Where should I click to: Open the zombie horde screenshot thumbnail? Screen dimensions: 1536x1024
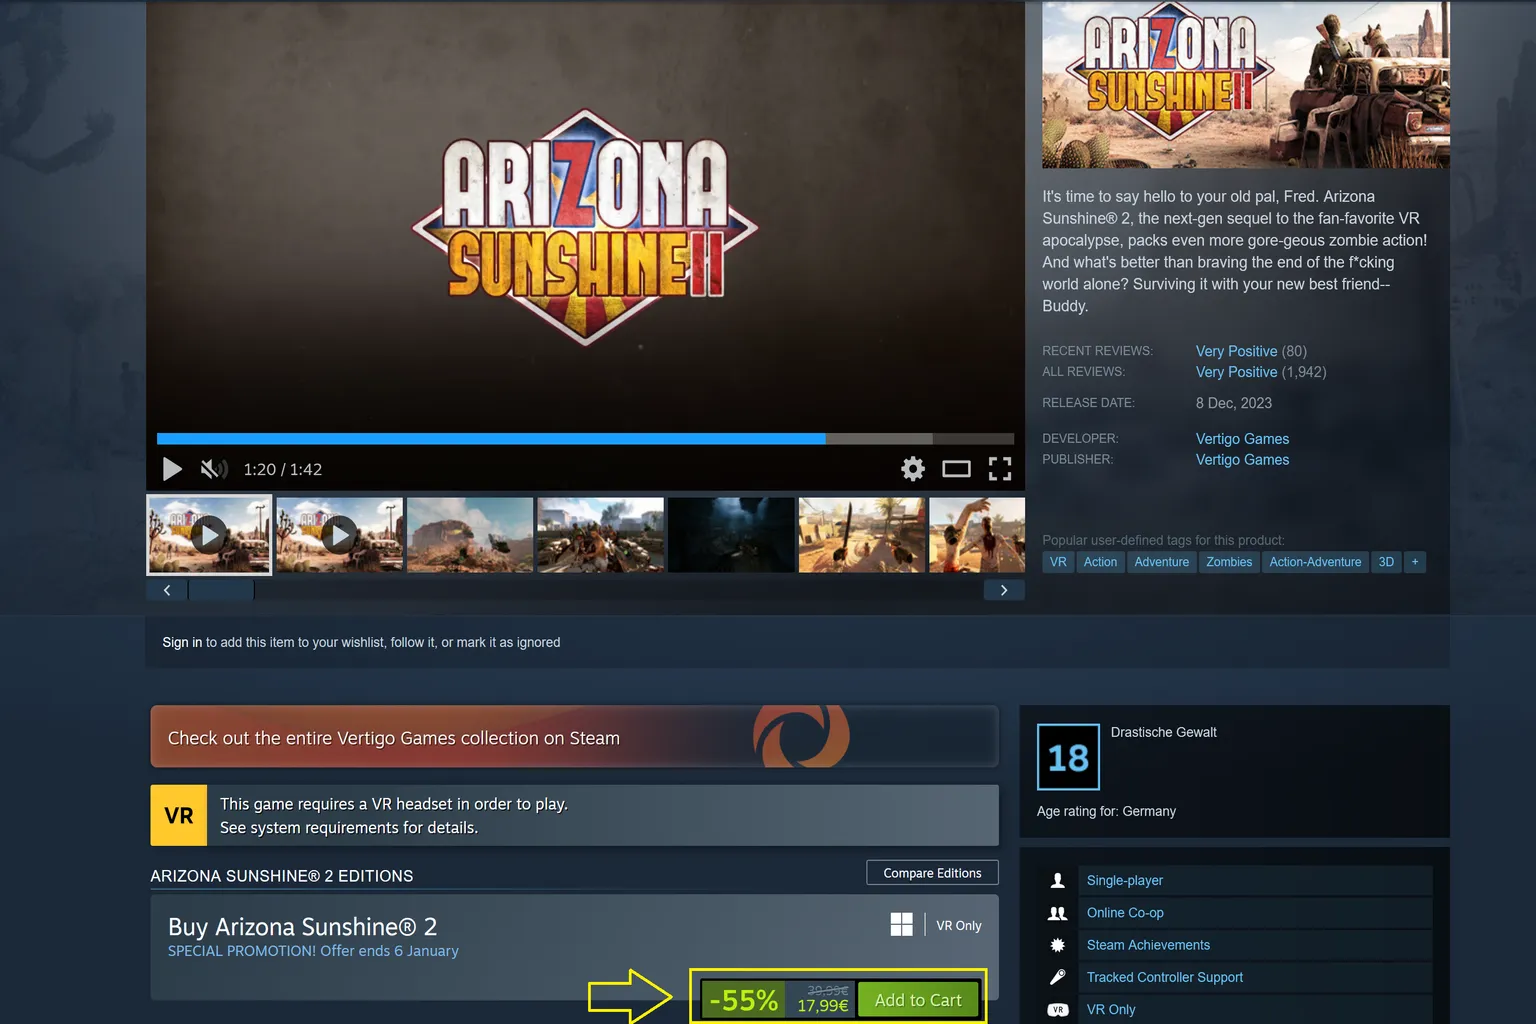tap(601, 535)
